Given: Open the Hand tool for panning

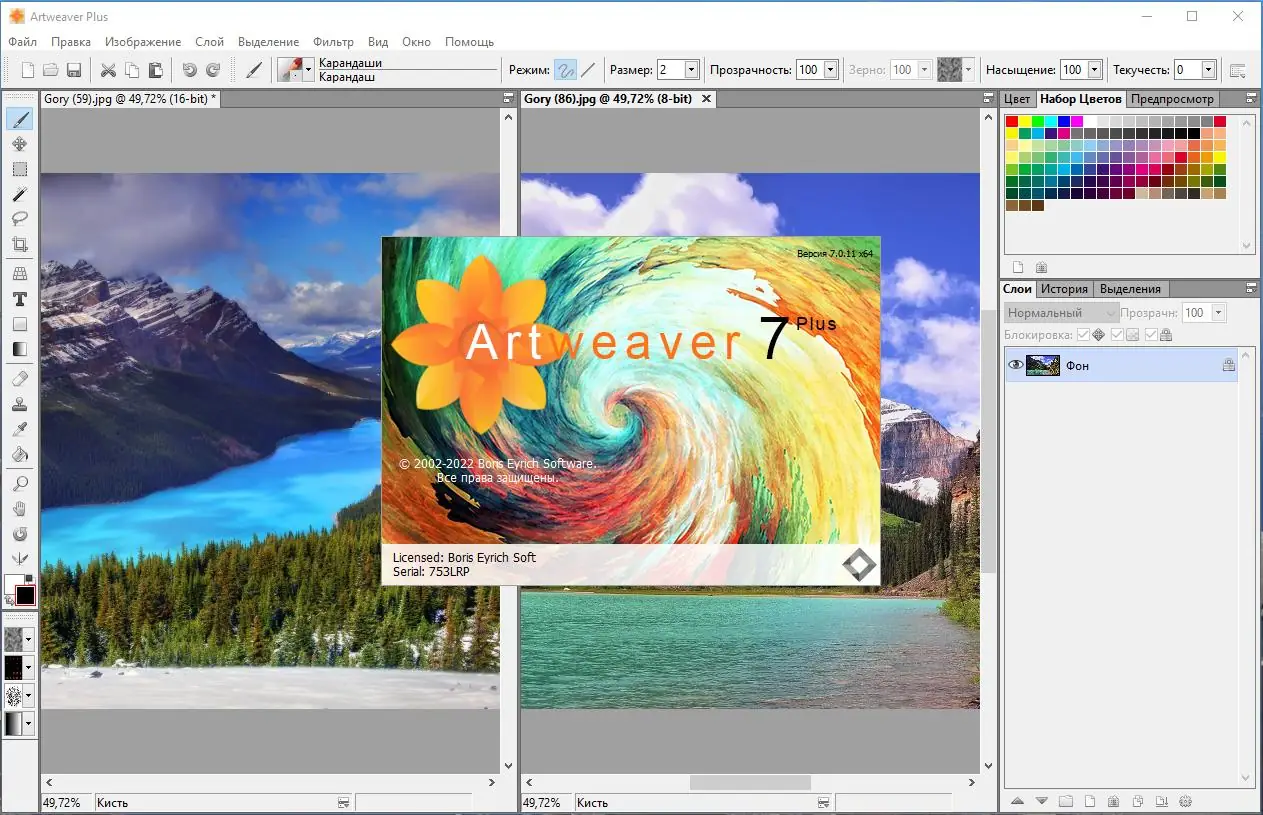Looking at the screenshot, I should 20,508.
